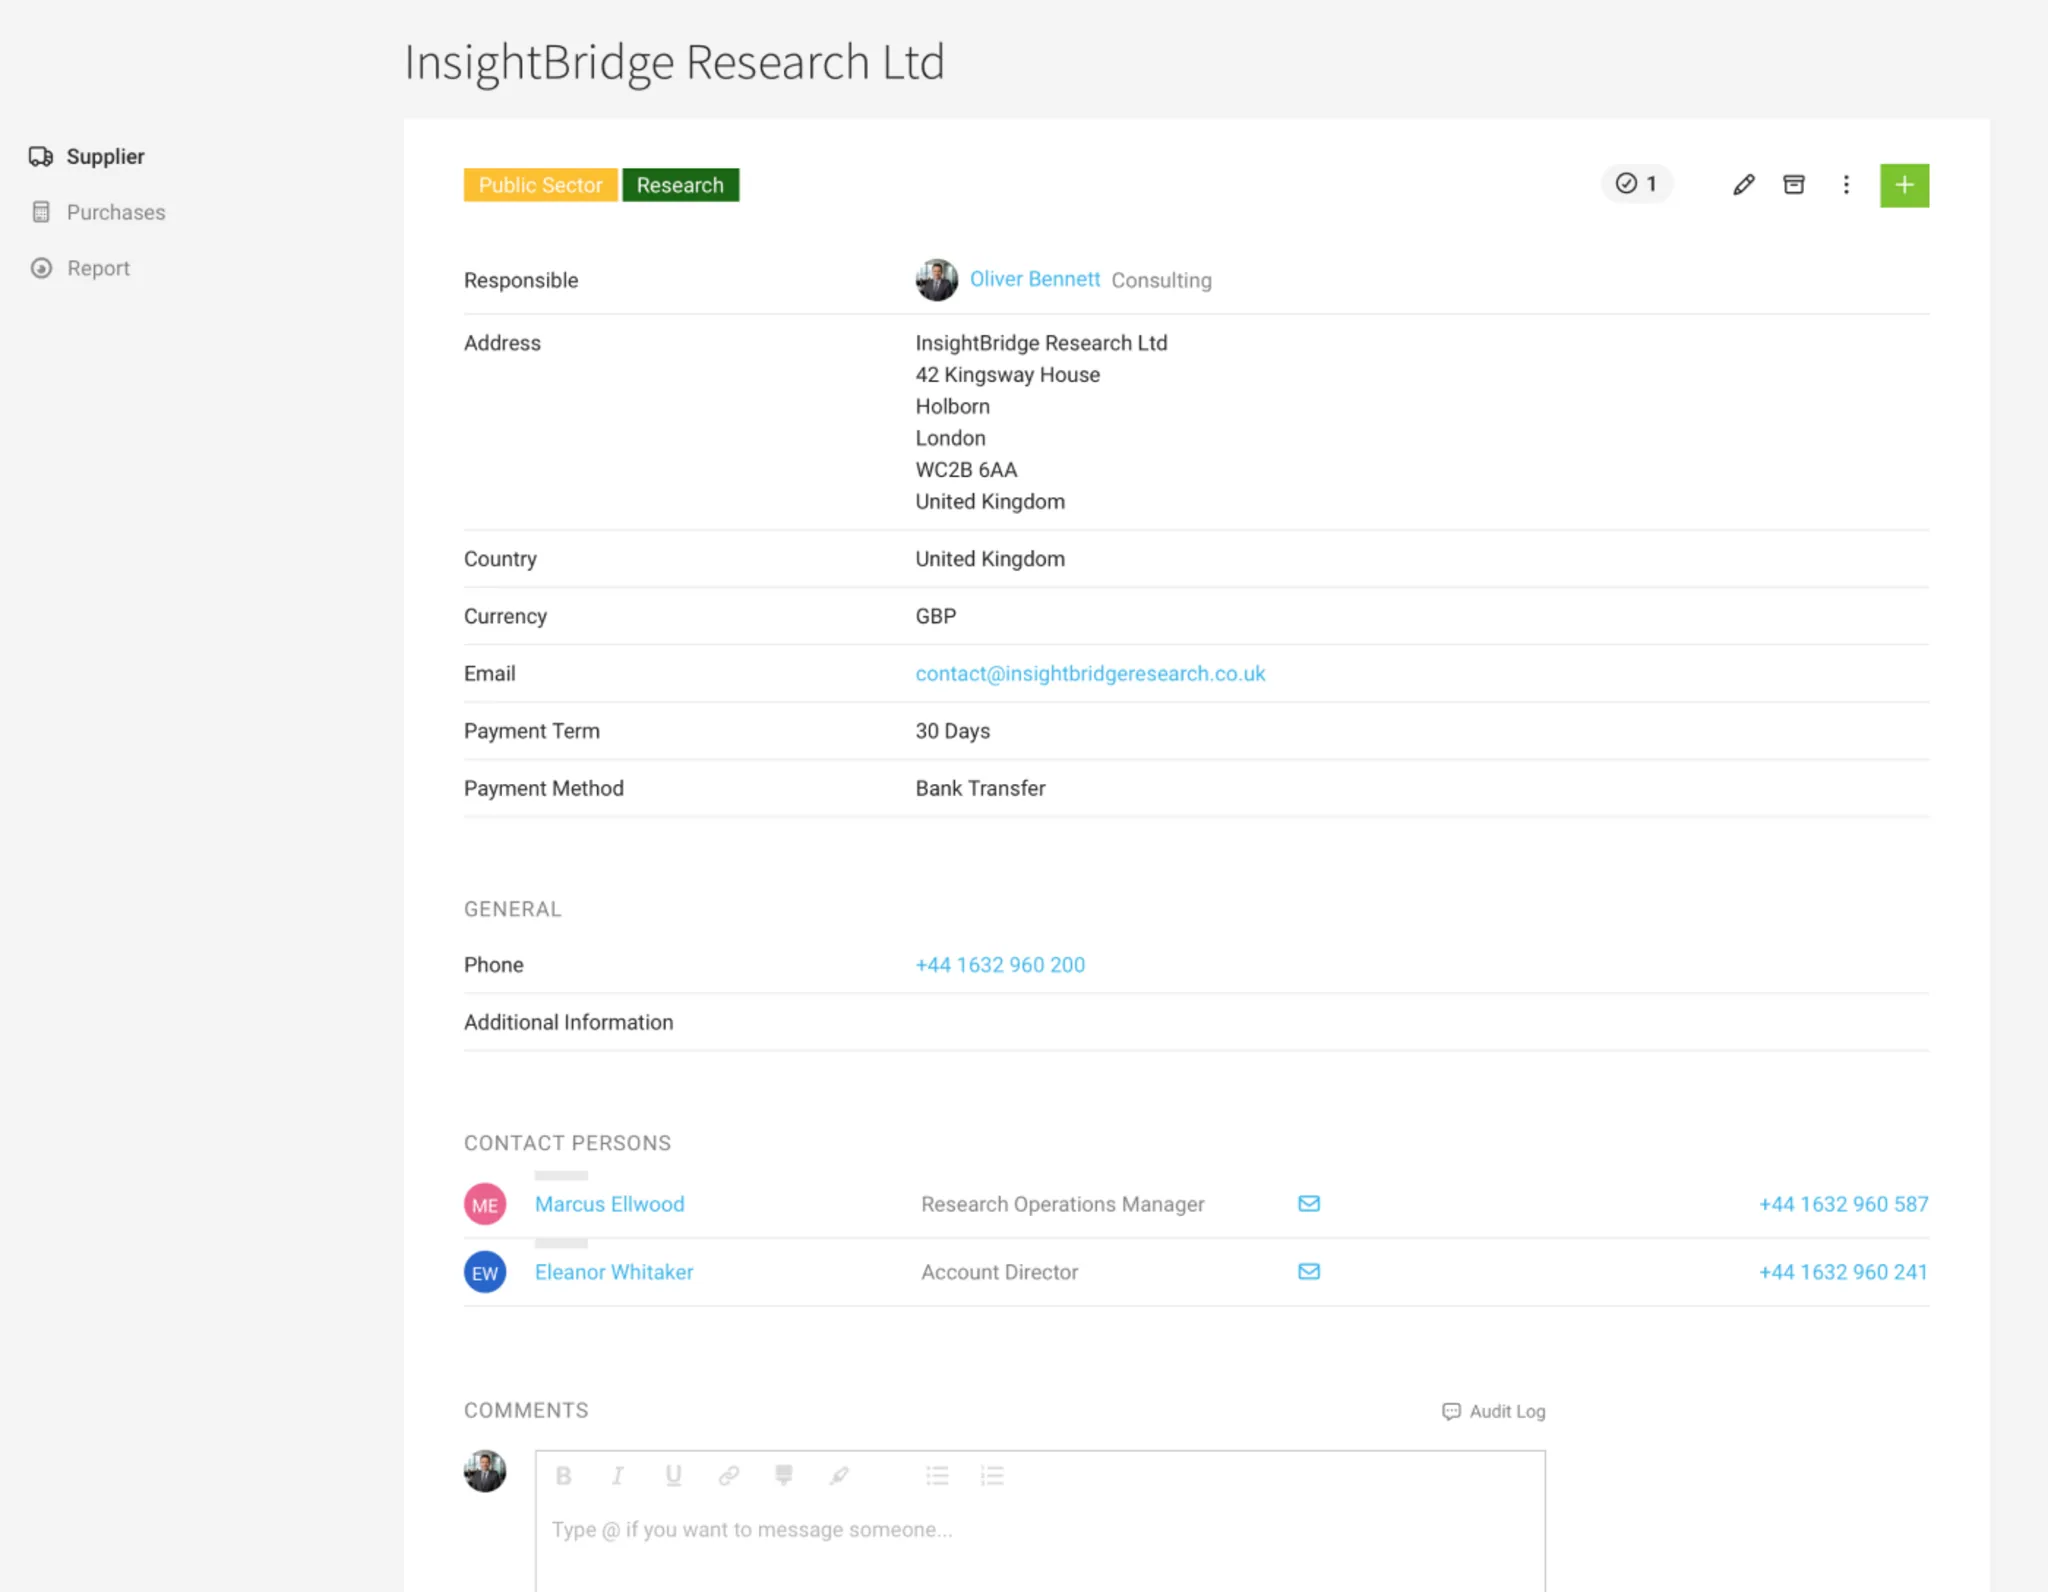Image resolution: width=2048 pixels, height=1592 pixels.
Task: Toggle underline in comment editor
Action: pyautogui.click(x=674, y=1475)
